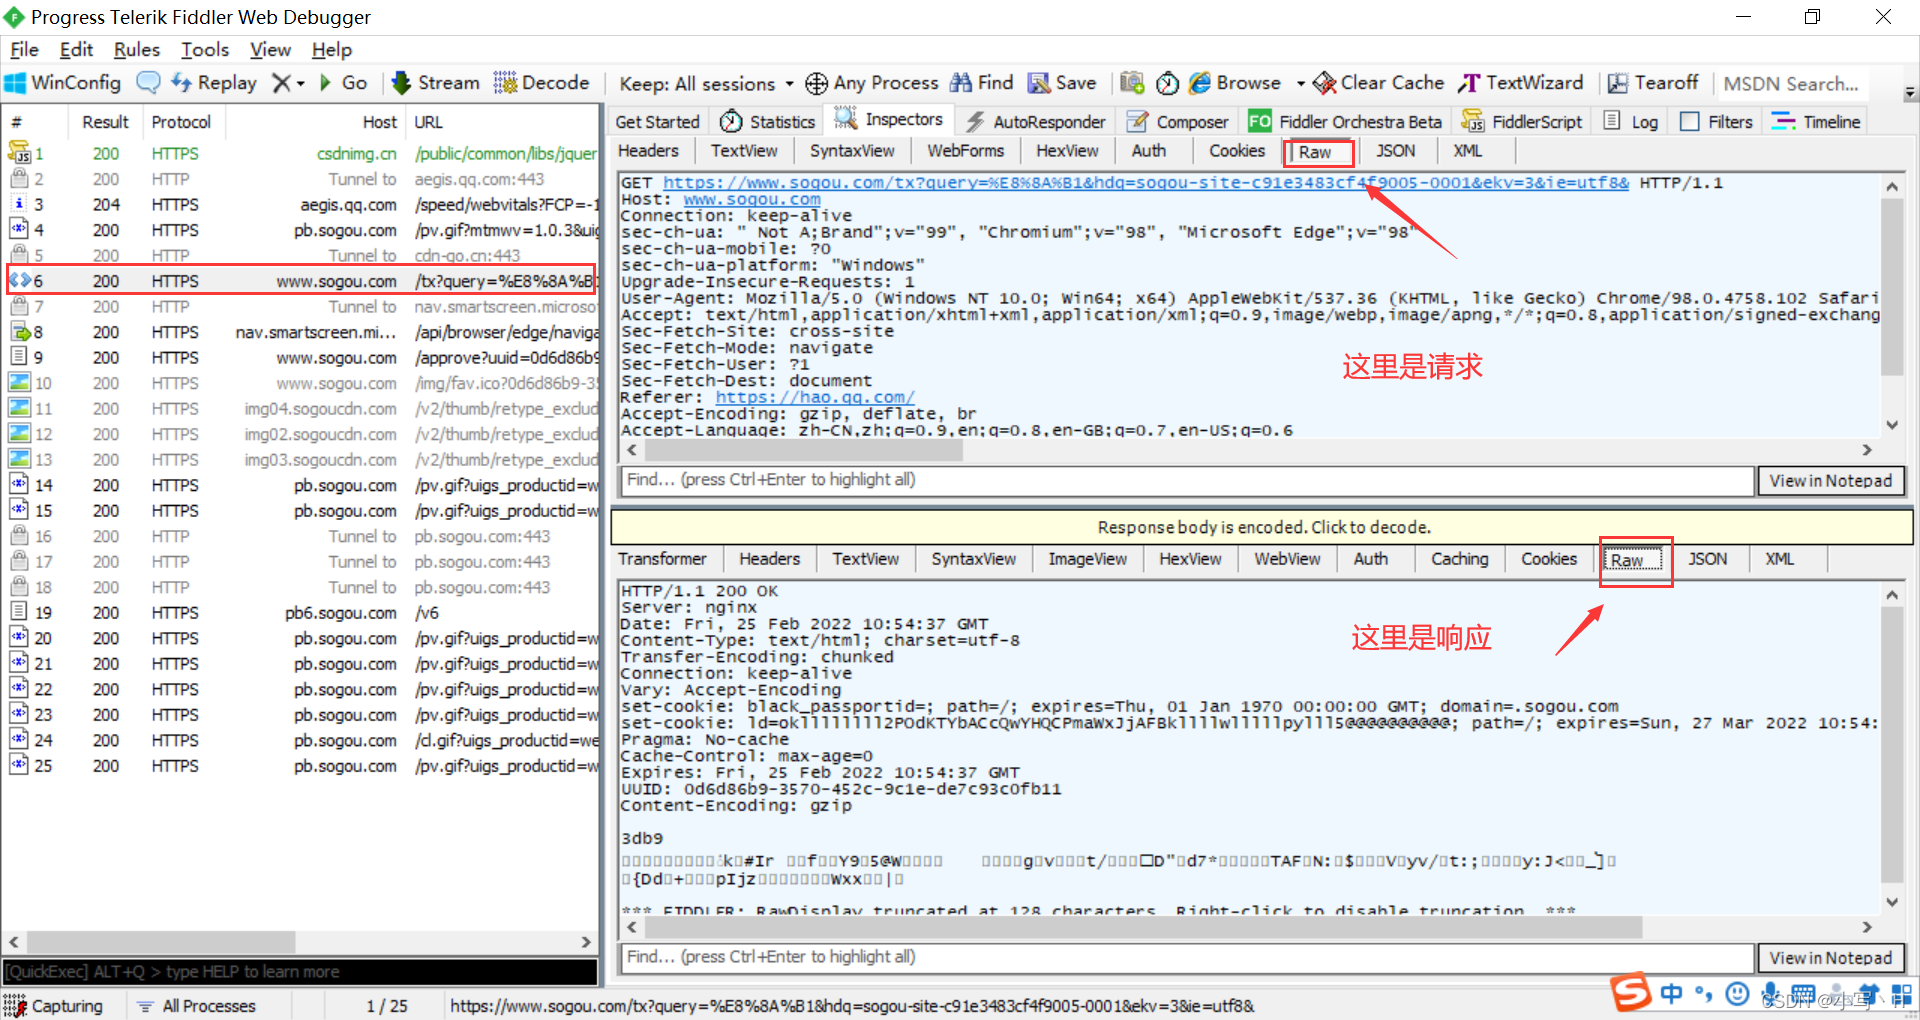Image resolution: width=1920 pixels, height=1020 pixels.
Task: Select response ImageView tab
Action: [x=1087, y=559]
